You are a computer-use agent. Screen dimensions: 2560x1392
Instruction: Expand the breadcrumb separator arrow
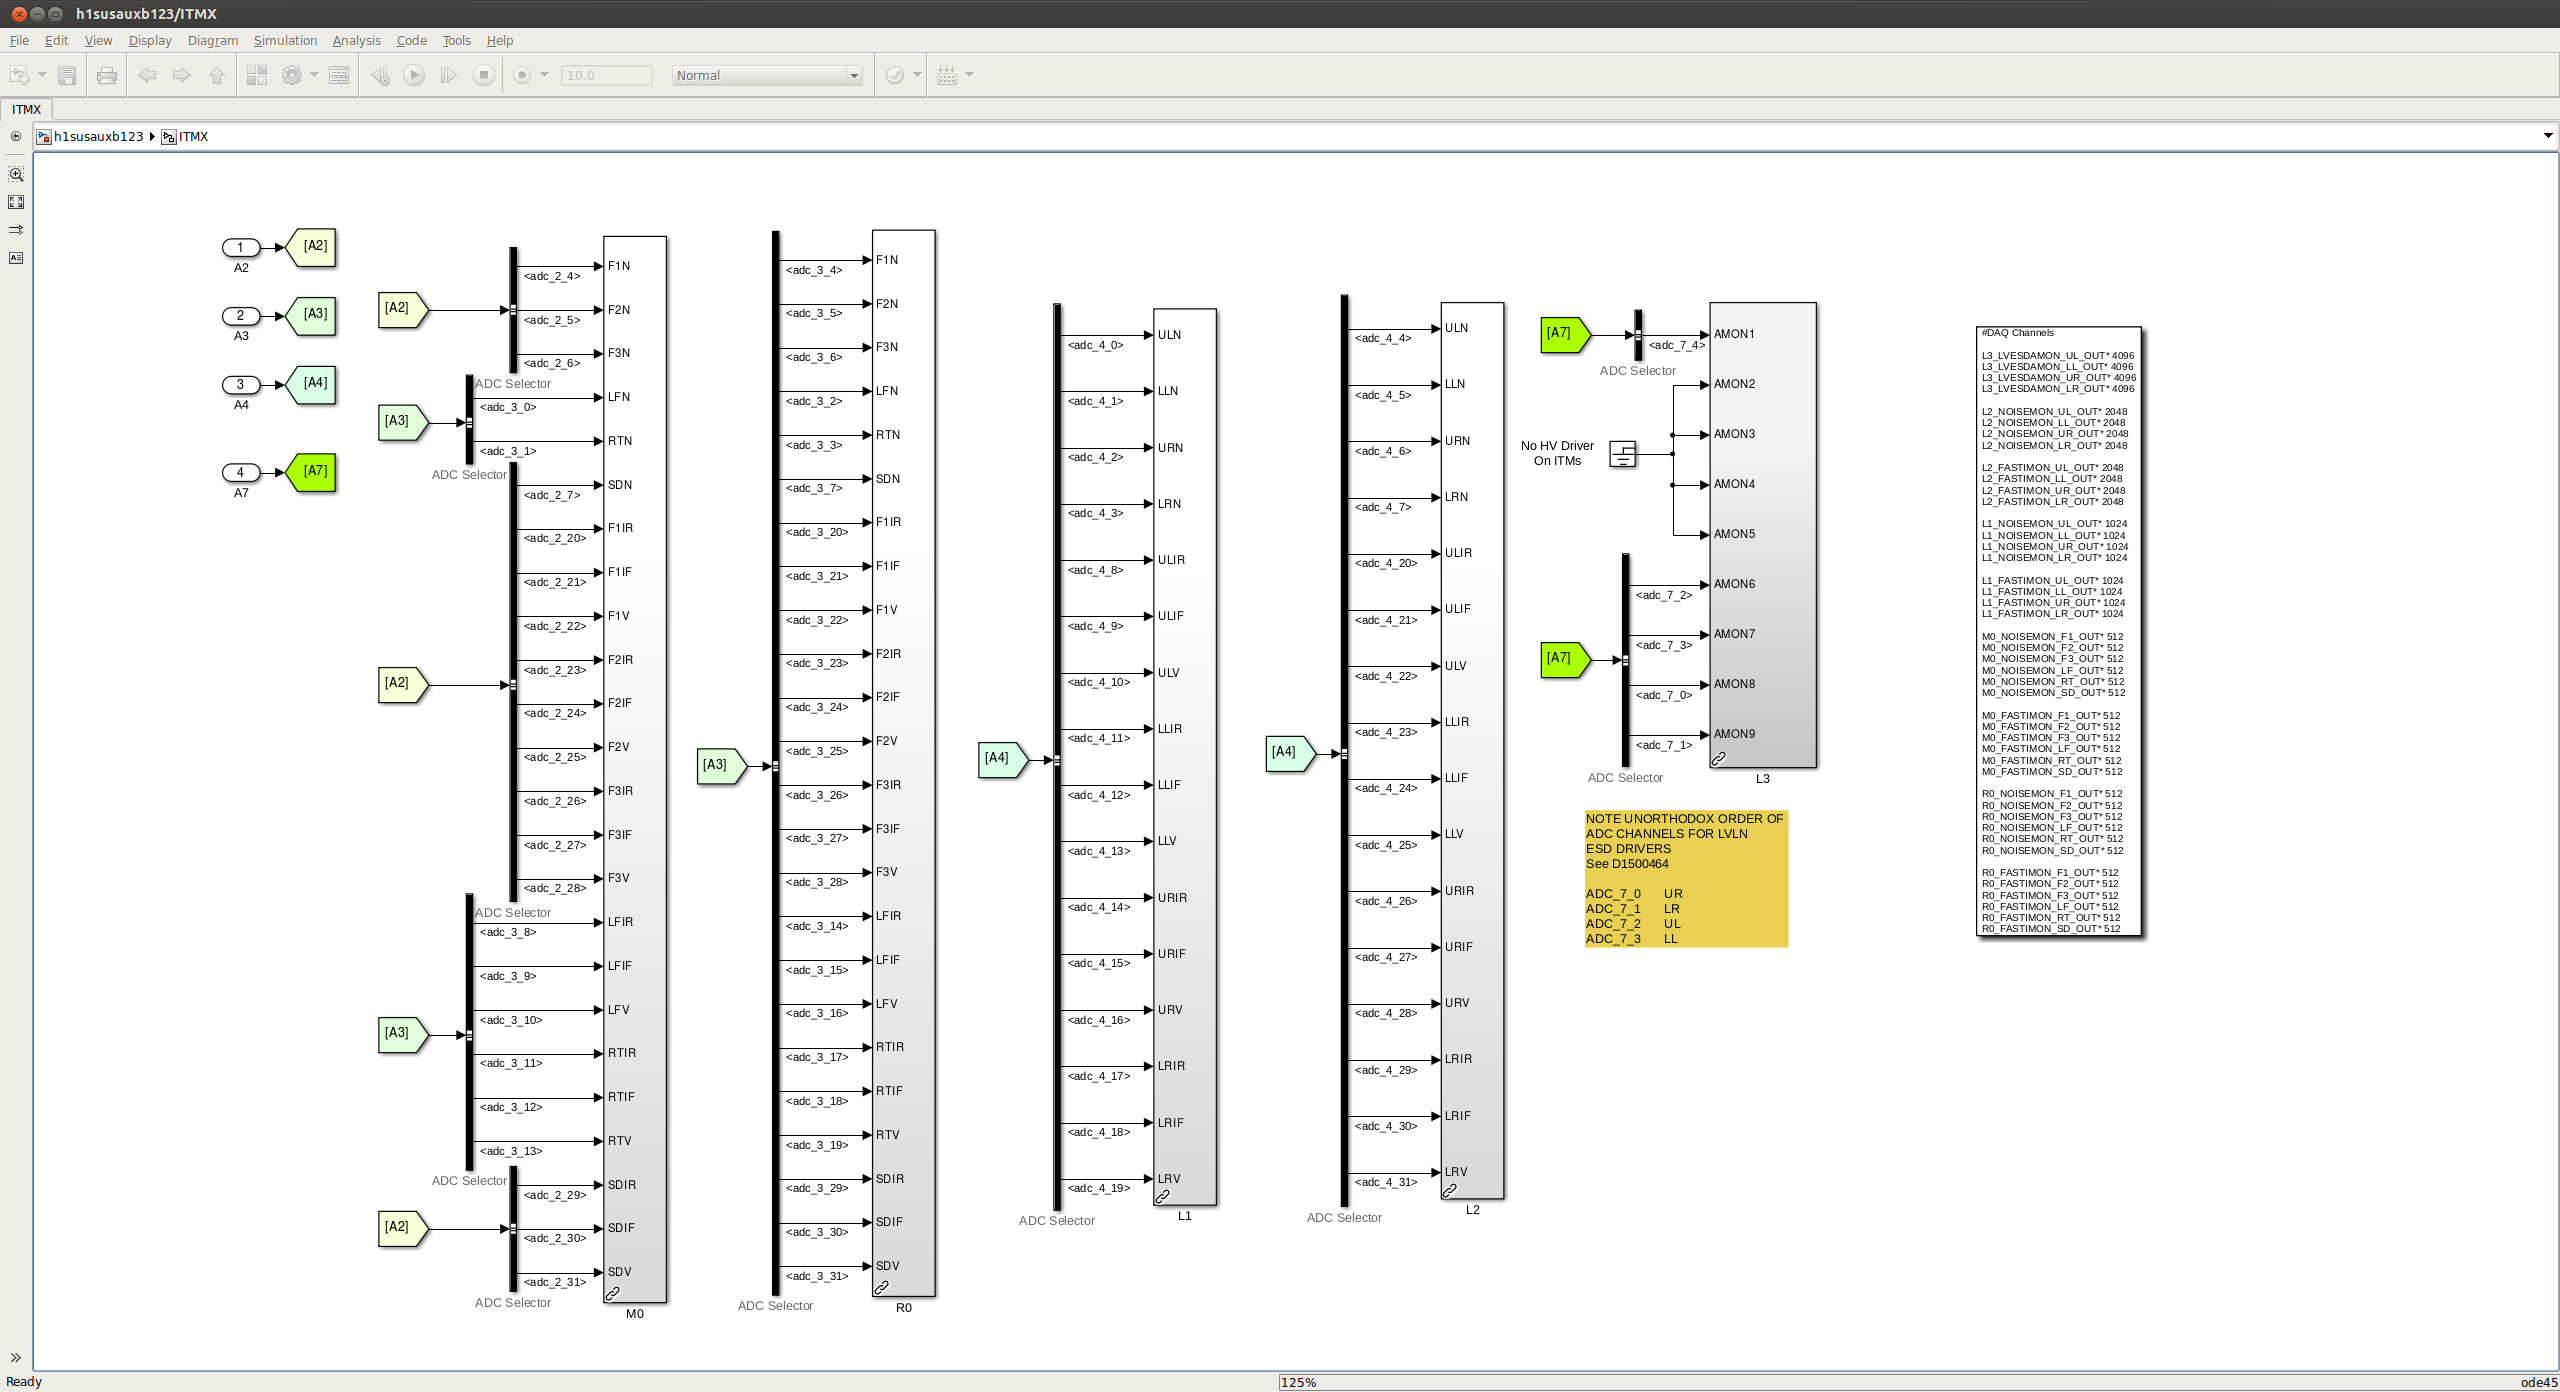click(x=152, y=136)
